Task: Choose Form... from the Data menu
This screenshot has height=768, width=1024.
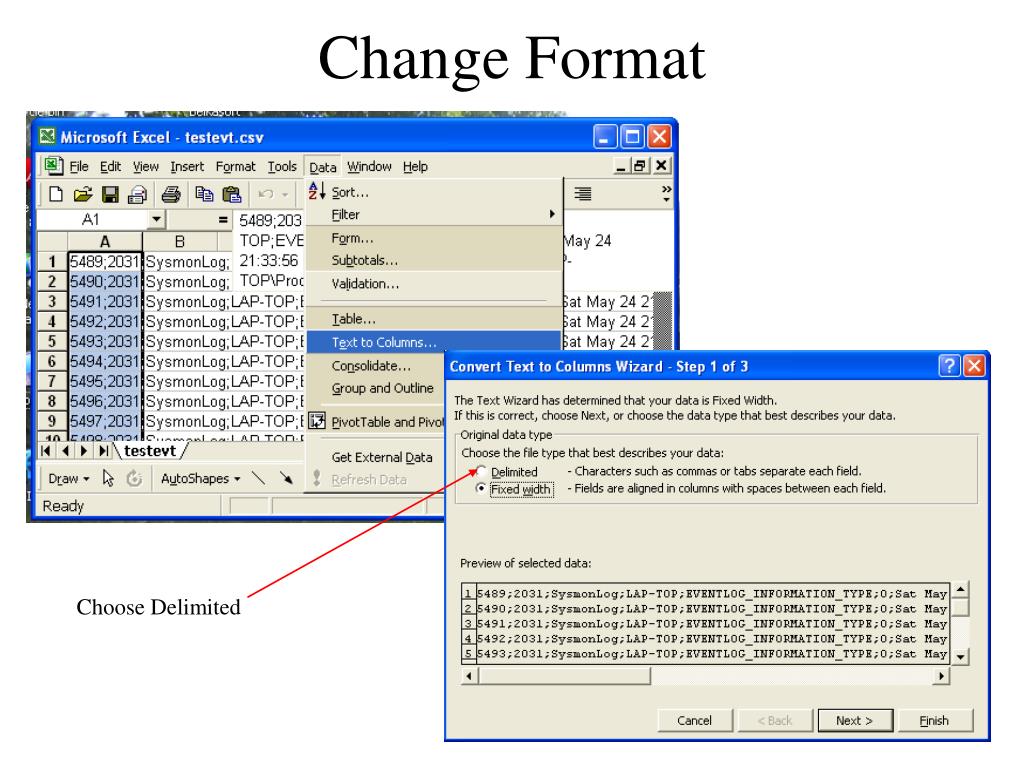Action: [x=434, y=238]
